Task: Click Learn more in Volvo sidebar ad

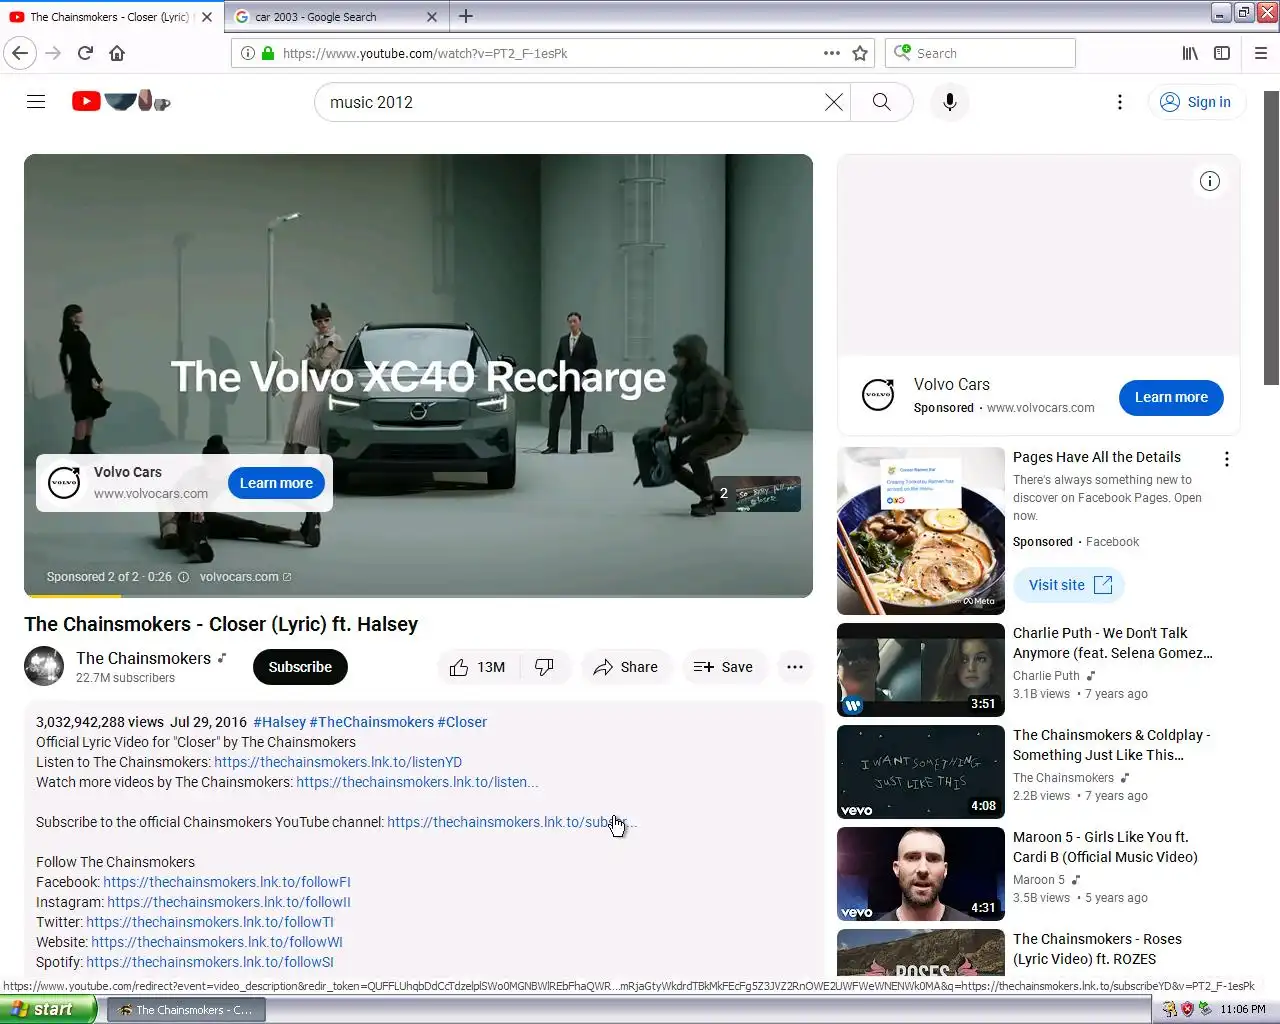Action: (1171, 397)
